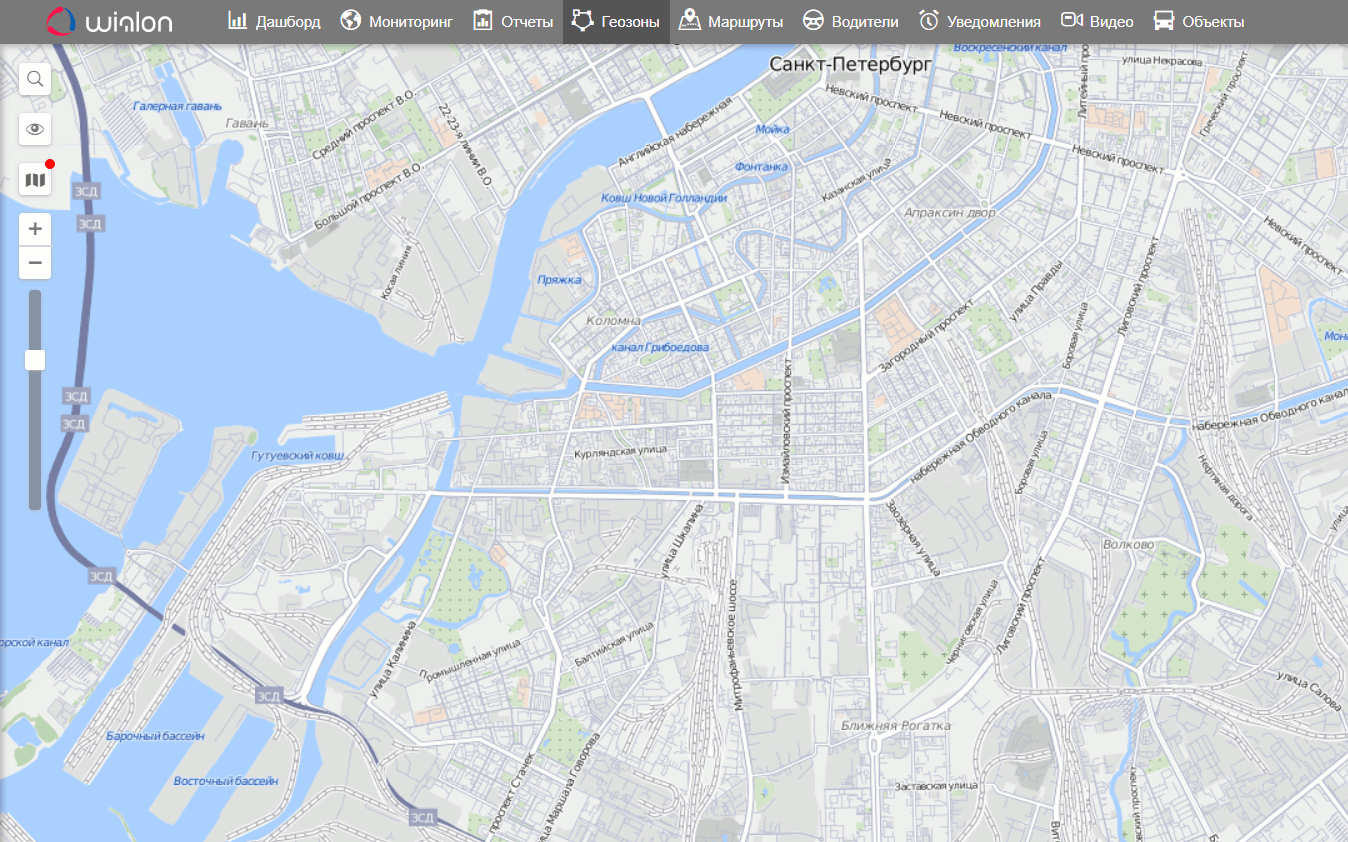Open the map layers selector
The height and width of the screenshot is (842, 1348).
coord(35,180)
